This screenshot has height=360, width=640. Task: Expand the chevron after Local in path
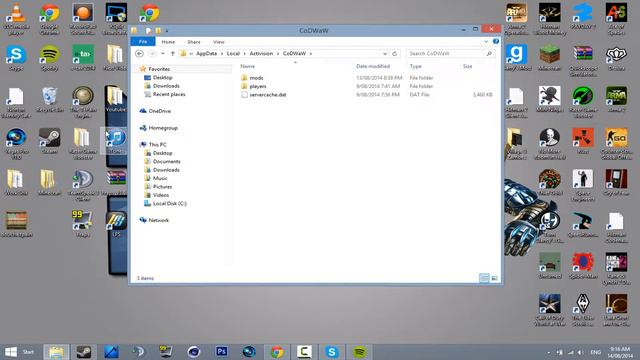click(244, 53)
